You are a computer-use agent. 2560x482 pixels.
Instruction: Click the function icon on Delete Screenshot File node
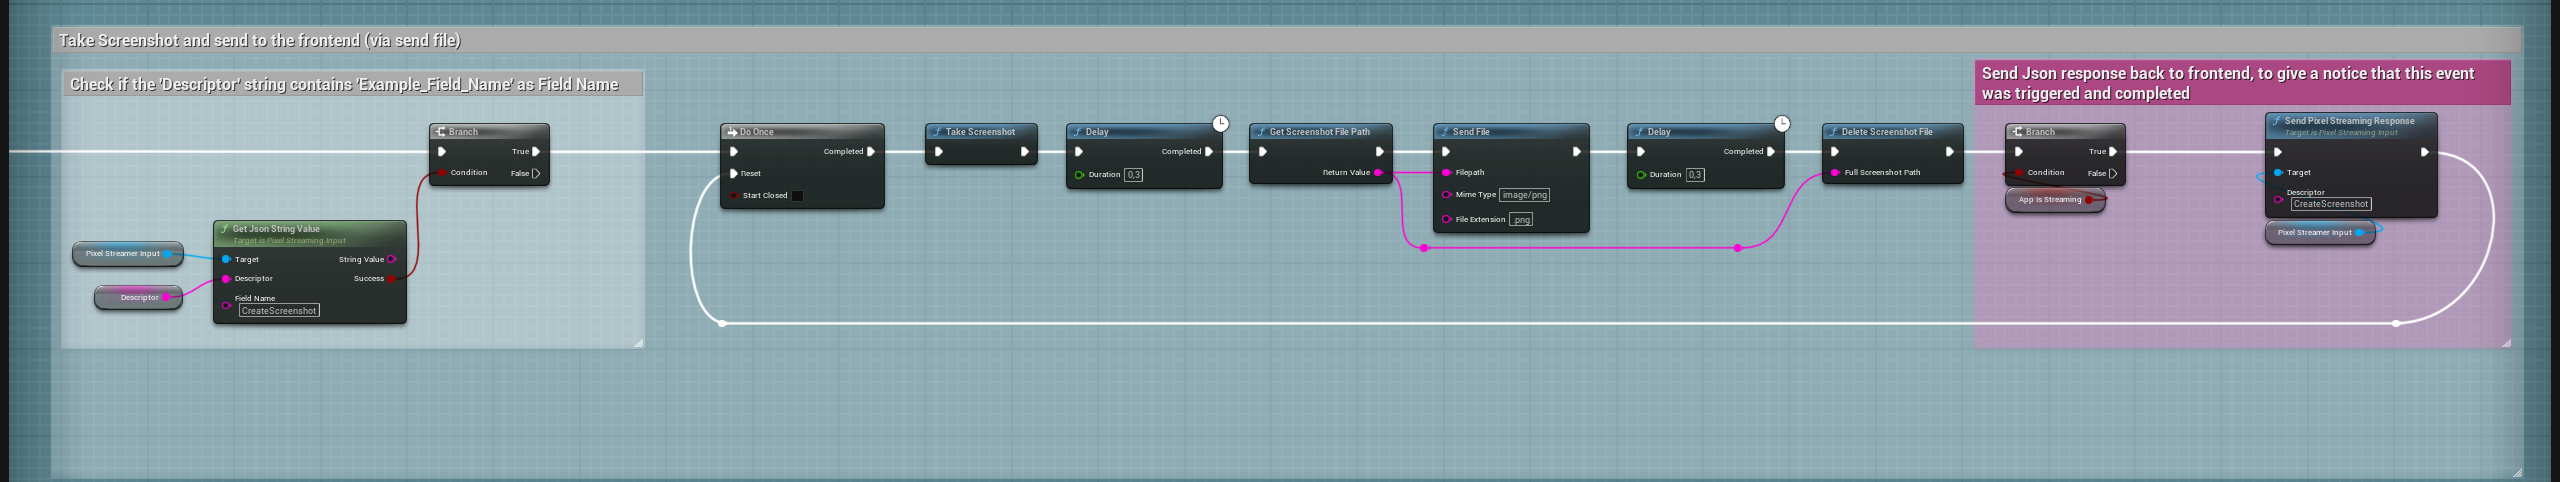pyautogui.click(x=1833, y=132)
